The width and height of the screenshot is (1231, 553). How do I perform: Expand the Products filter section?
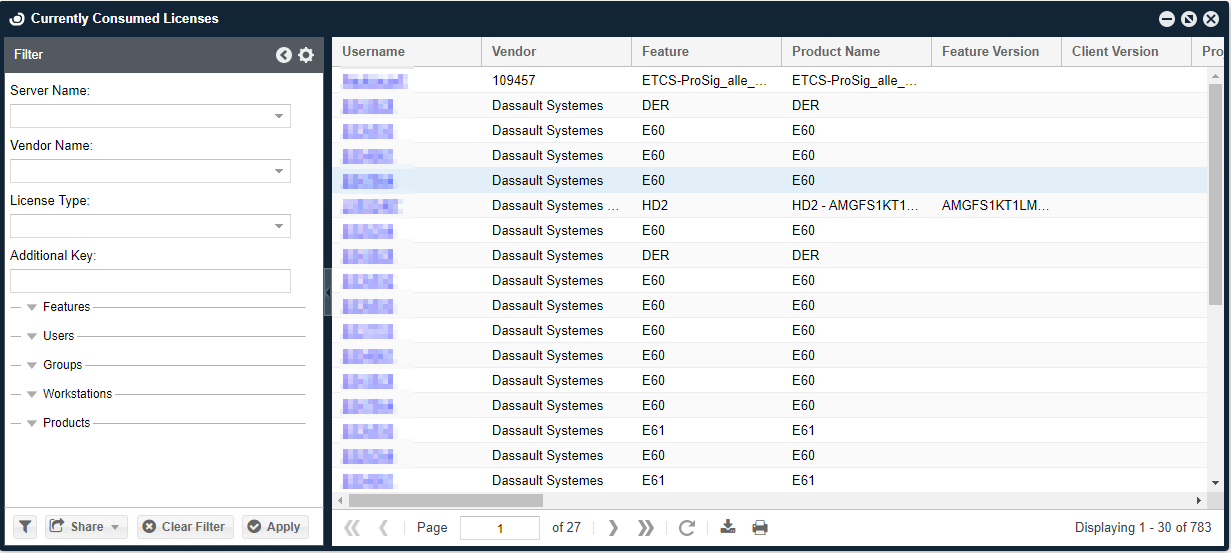pyautogui.click(x=32, y=423)
